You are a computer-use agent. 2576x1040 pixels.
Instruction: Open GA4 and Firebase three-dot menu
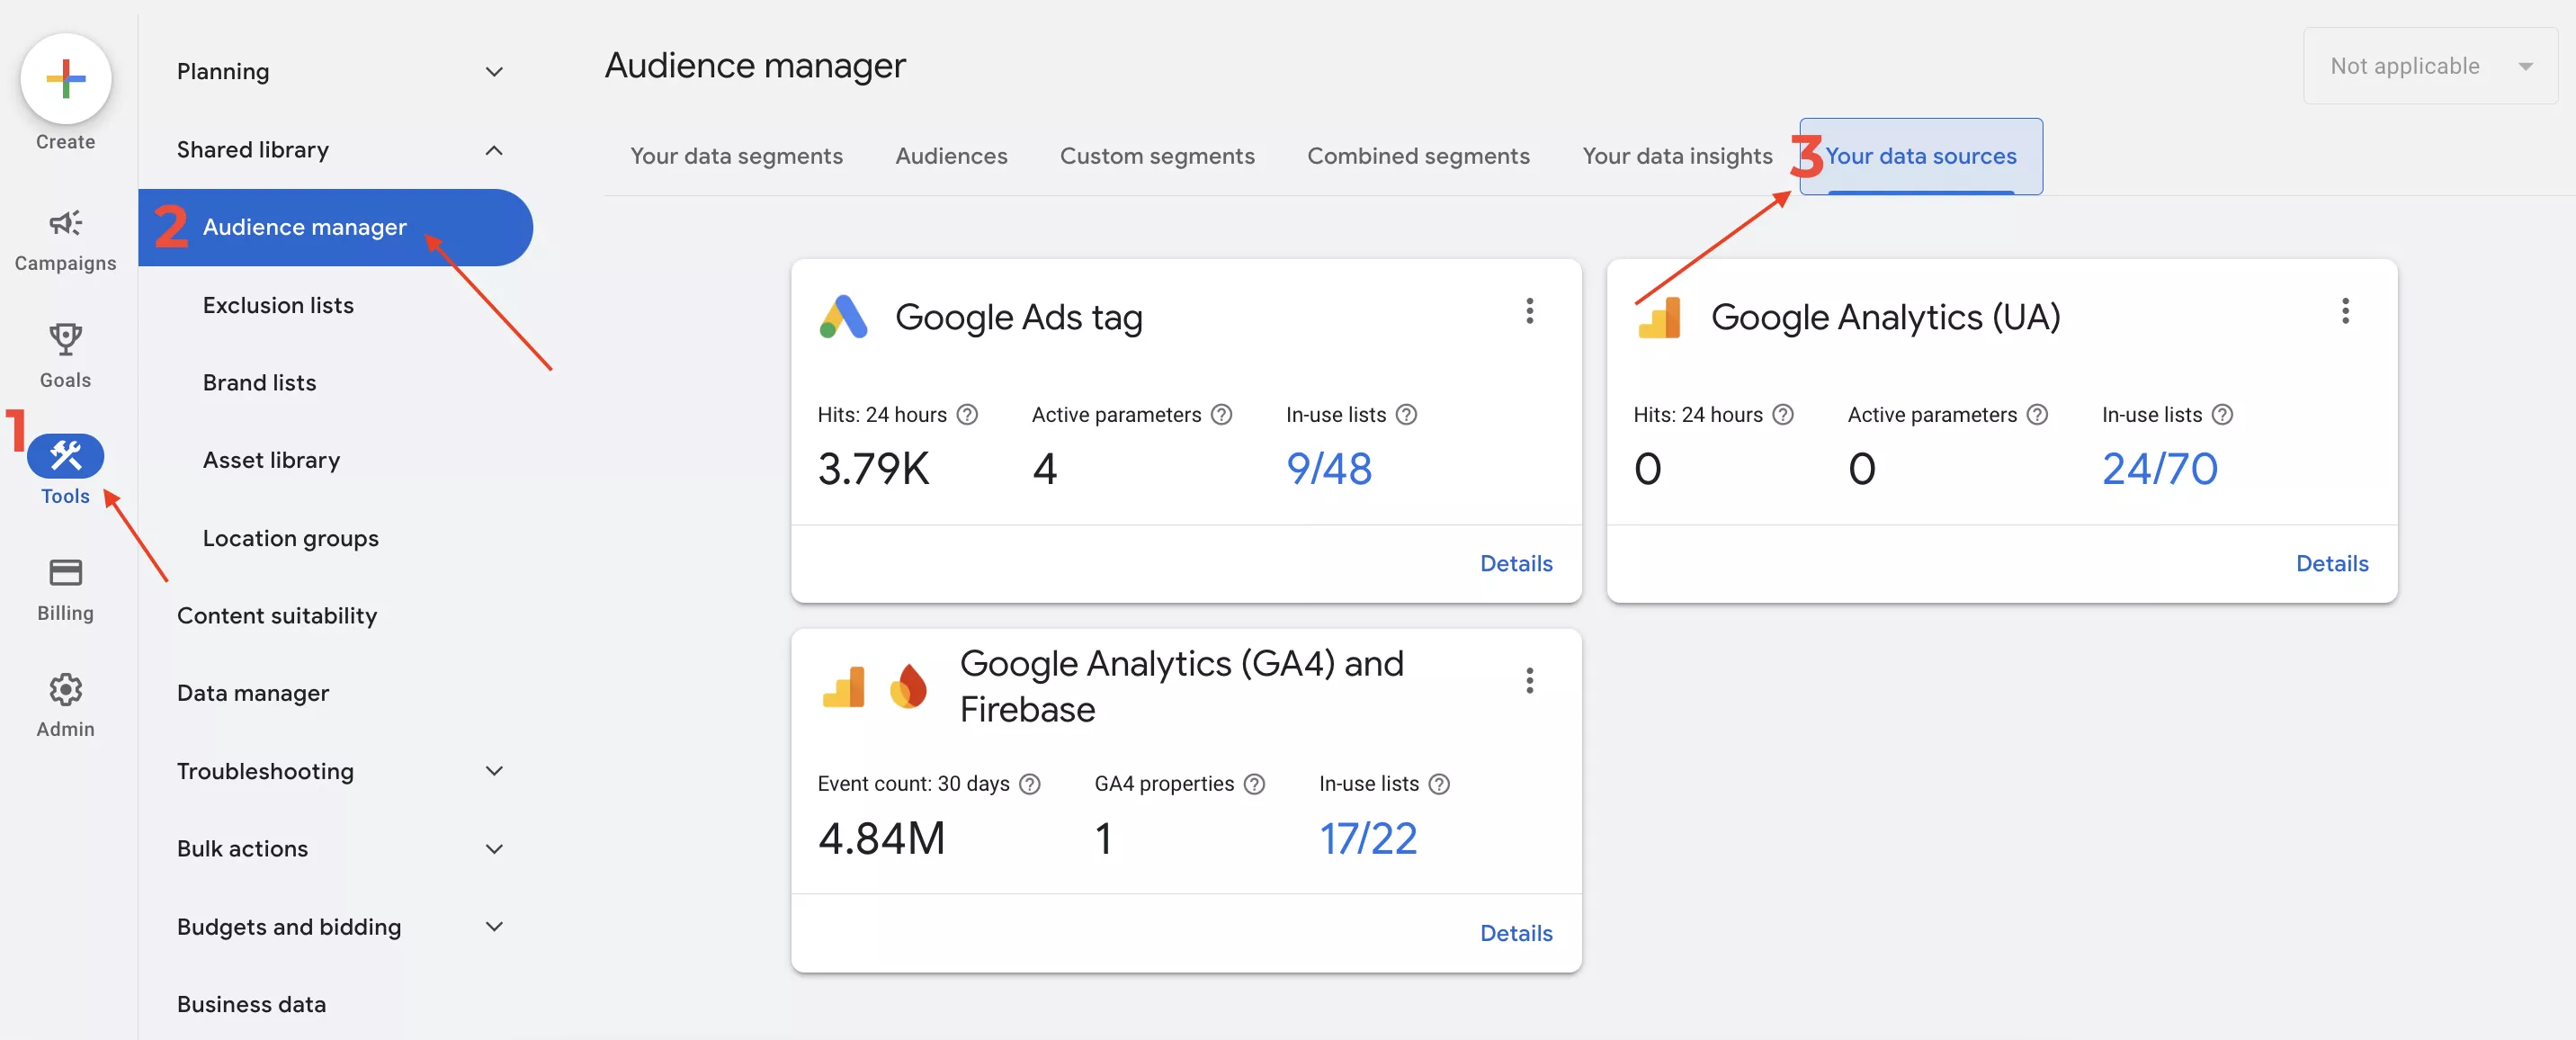coord(1529,680)
